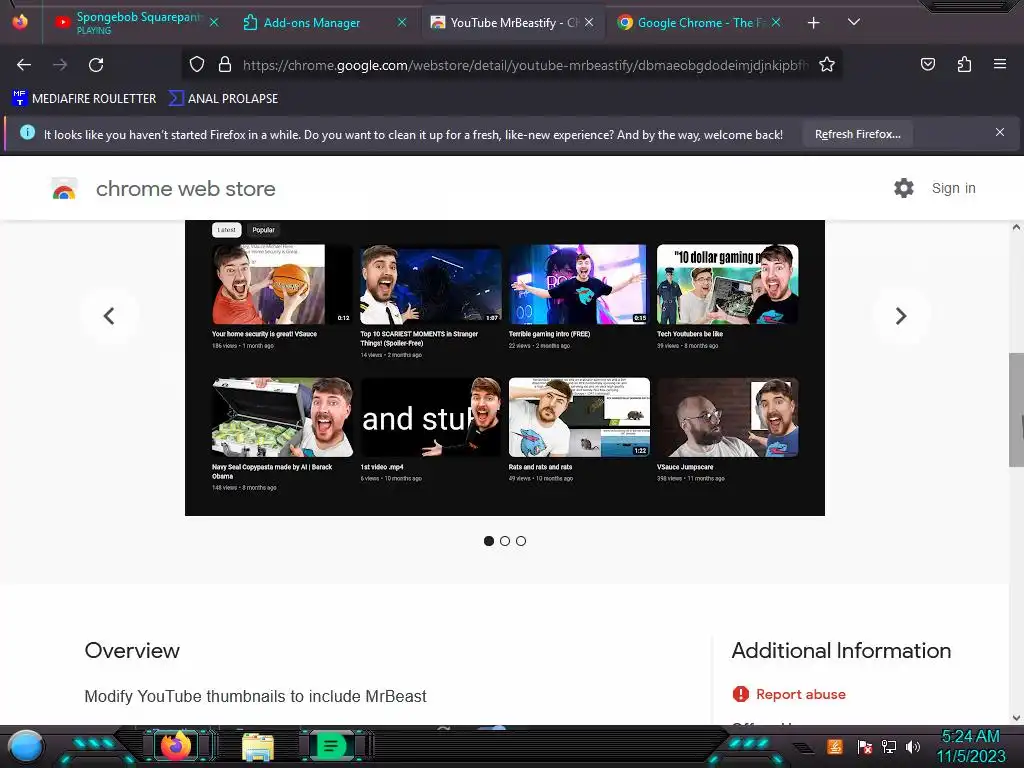The image size is (1024, 768).
Task: Expand the list all tabs chevron
Action: click(854, 22)
